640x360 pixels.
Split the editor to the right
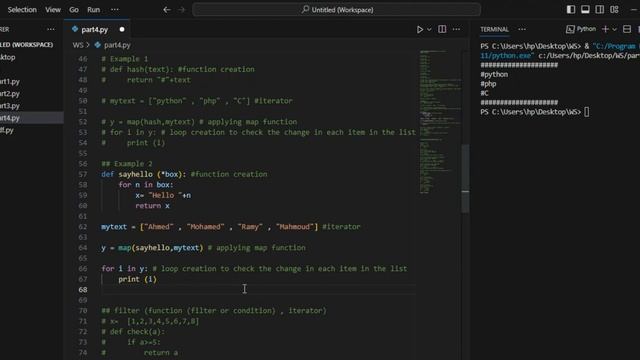442,29
